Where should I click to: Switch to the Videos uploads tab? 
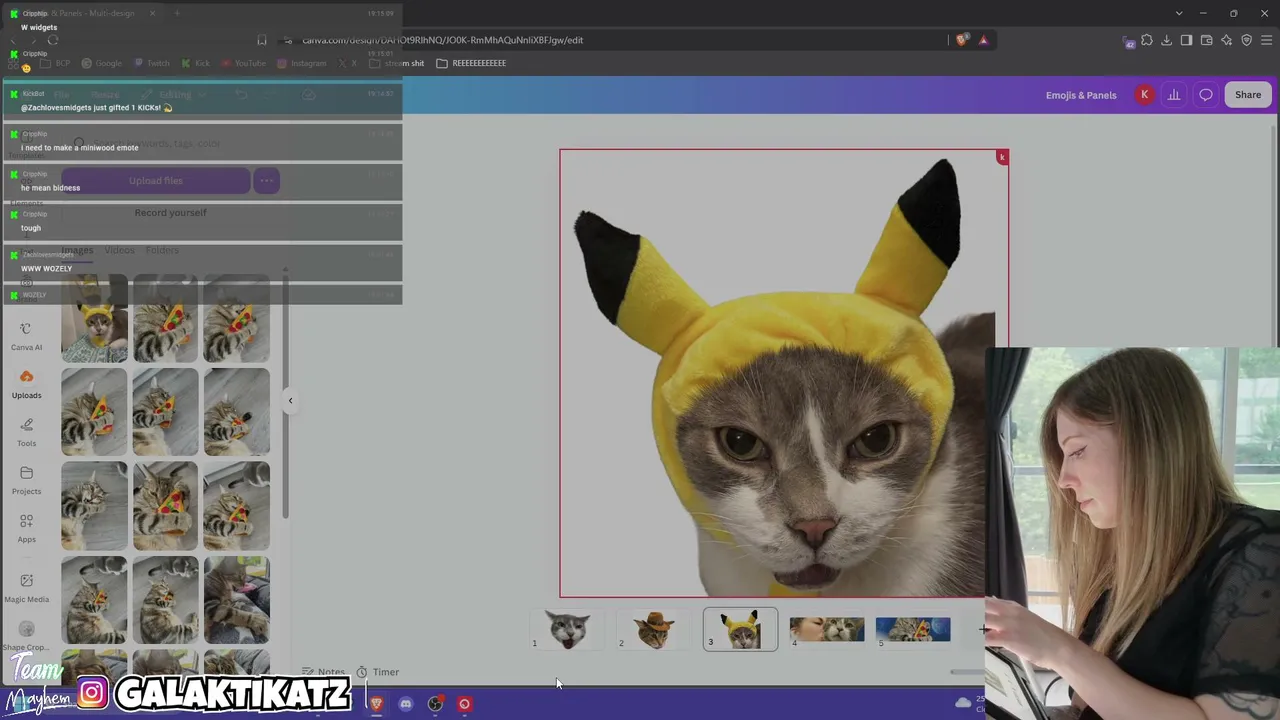[x=119, y=250]
